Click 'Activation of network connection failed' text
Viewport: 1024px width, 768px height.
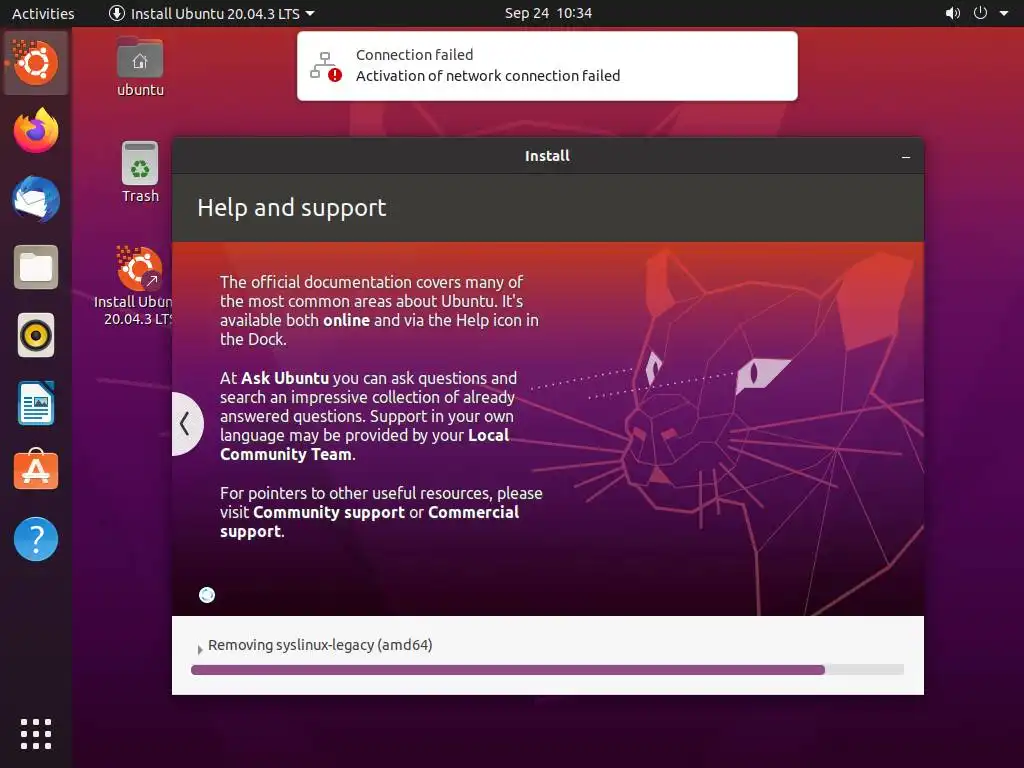click(488, 76)
